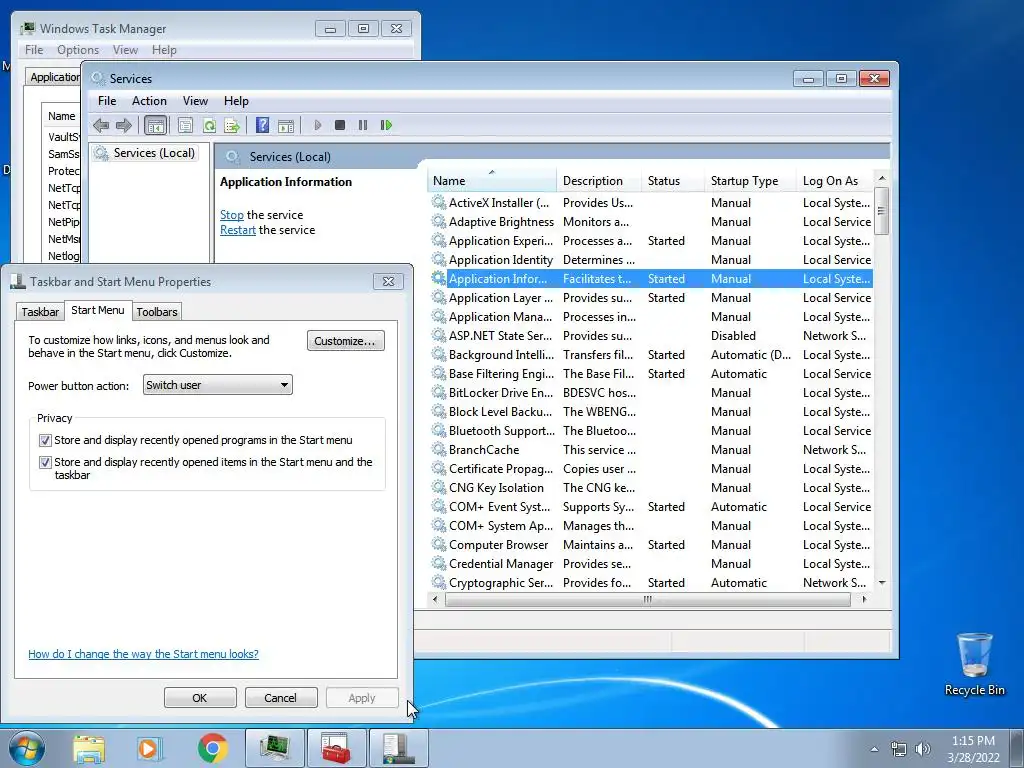Select CNG Key Isolation service row
The height and width of the screenshot is (768, 1024).
[x=651, y=488]
